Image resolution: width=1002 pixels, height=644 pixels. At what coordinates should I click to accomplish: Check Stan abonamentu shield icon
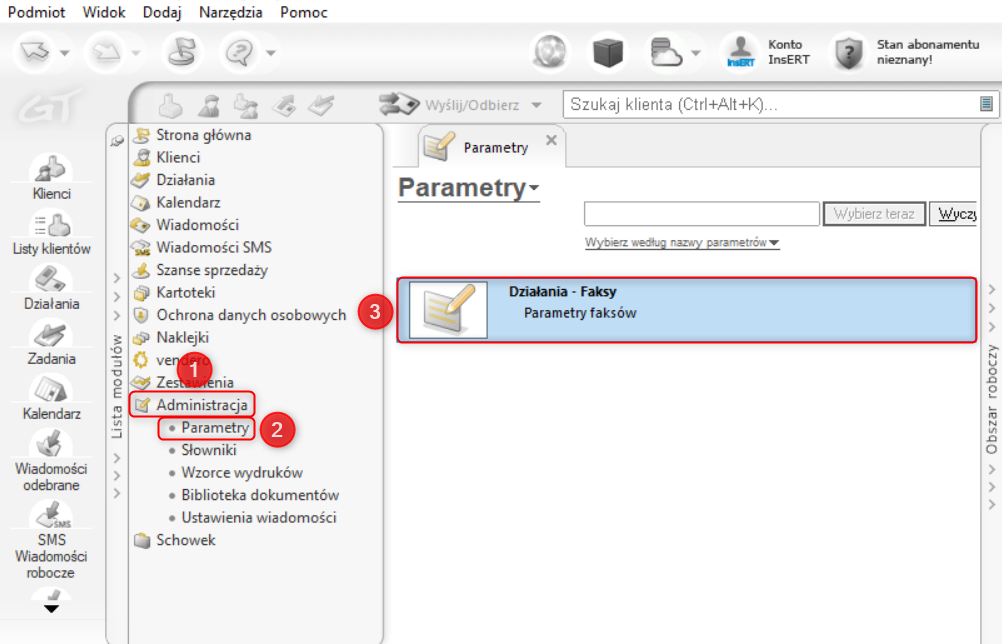click(x=849, y=52)
